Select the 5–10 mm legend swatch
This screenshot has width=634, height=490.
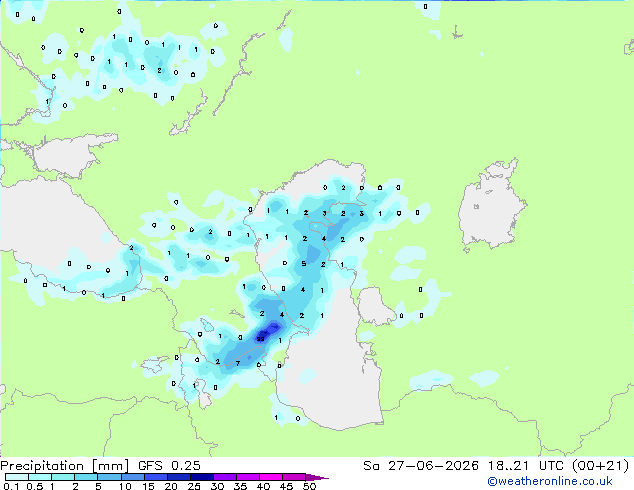click(x=109, y=477)
